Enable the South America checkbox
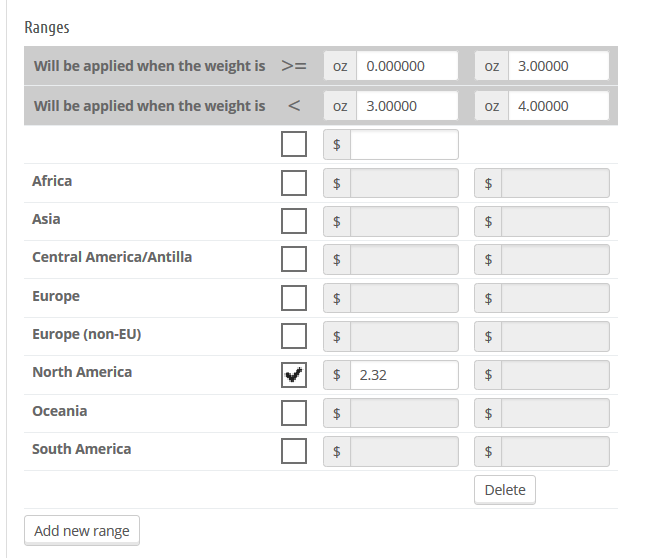Viewport: 657px width, 558px height. [294, 451]
